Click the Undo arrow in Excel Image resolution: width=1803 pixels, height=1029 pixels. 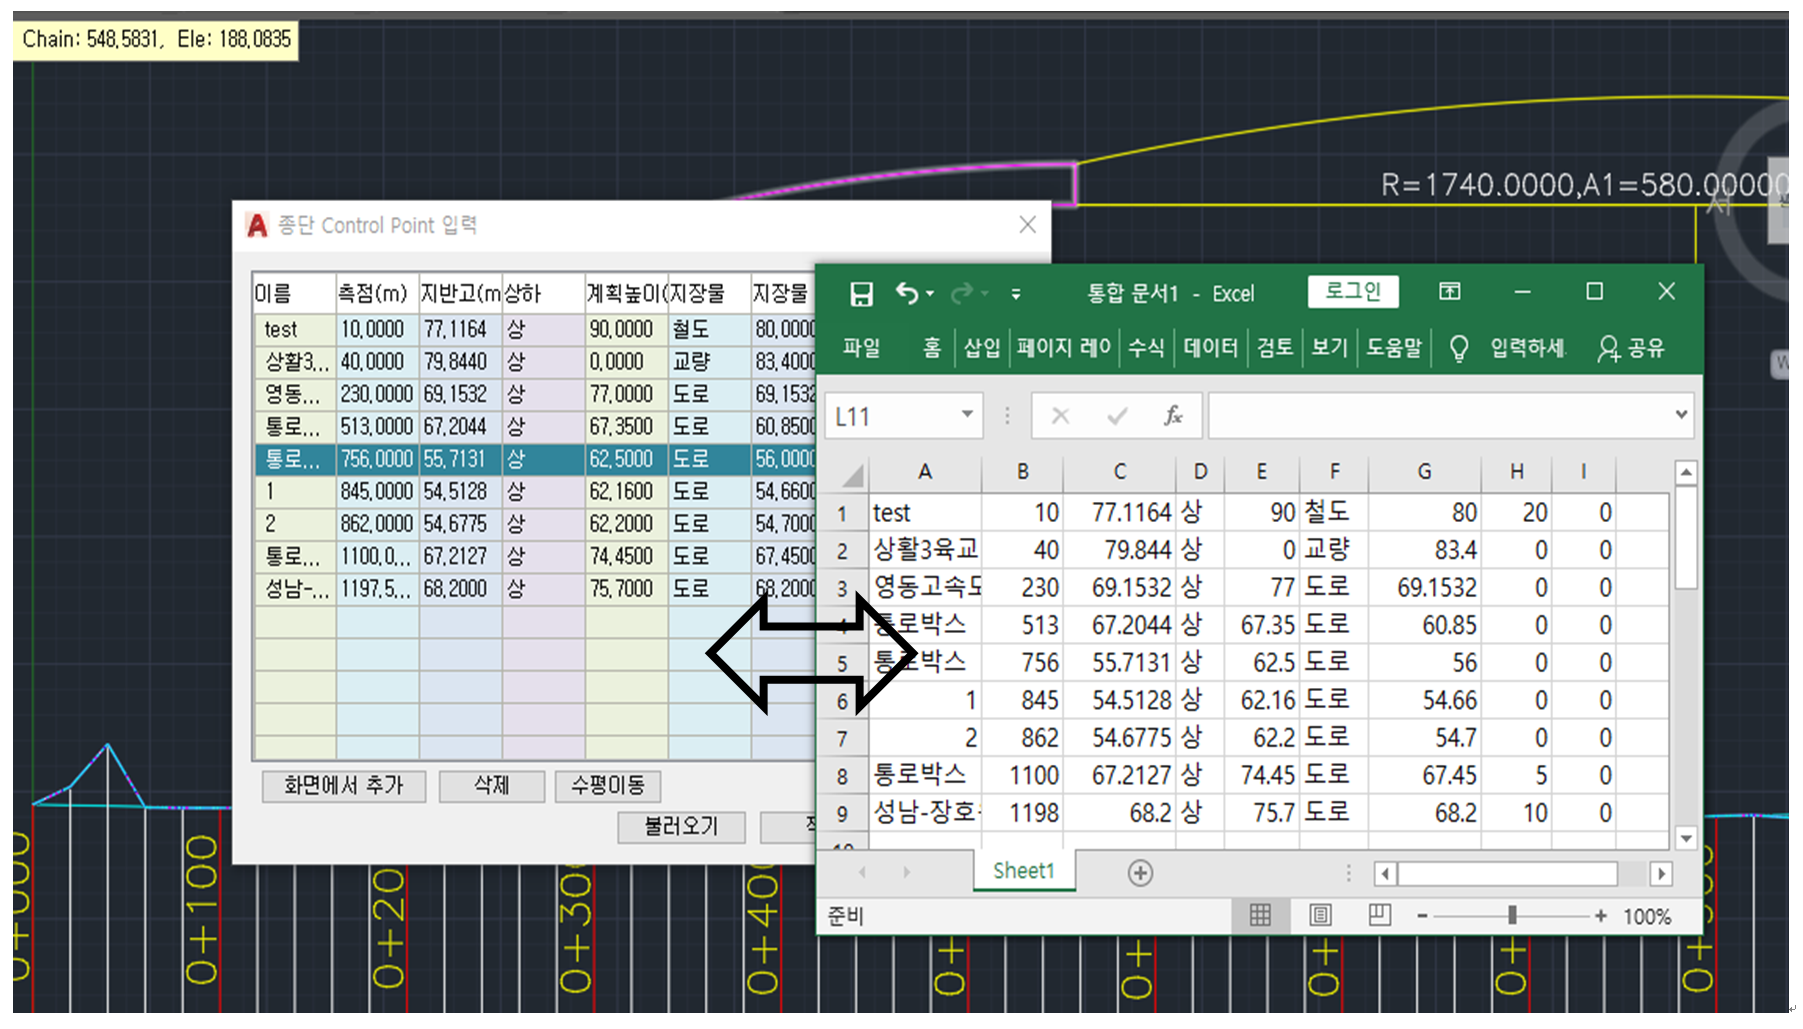coord(907,293)
